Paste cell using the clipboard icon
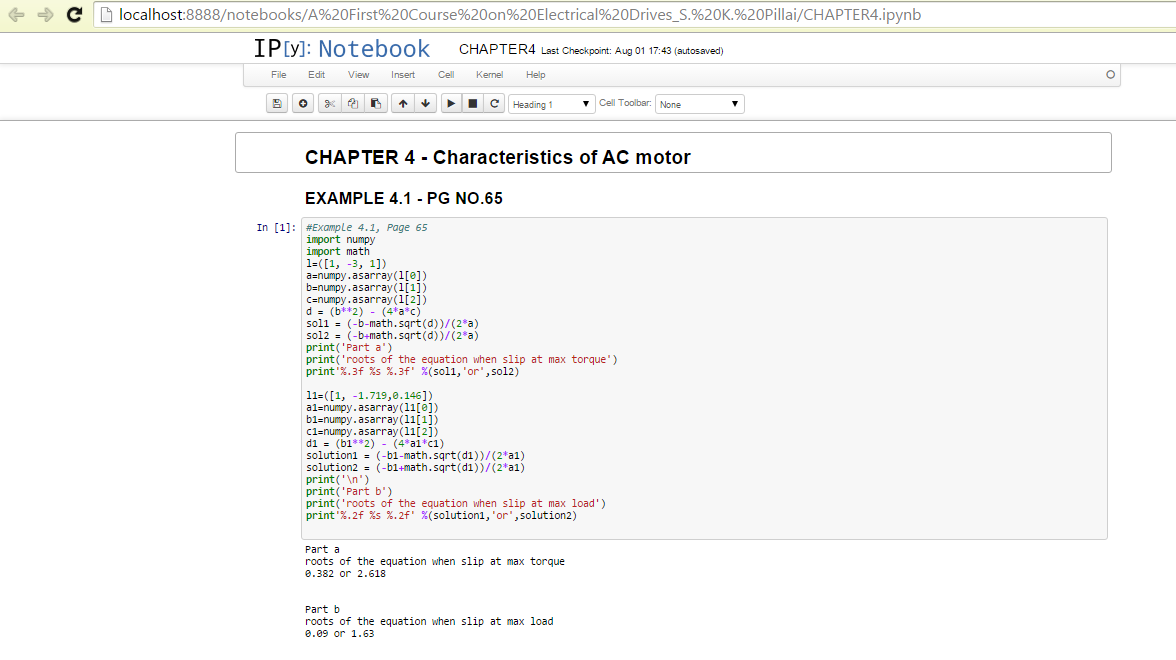 376,104
